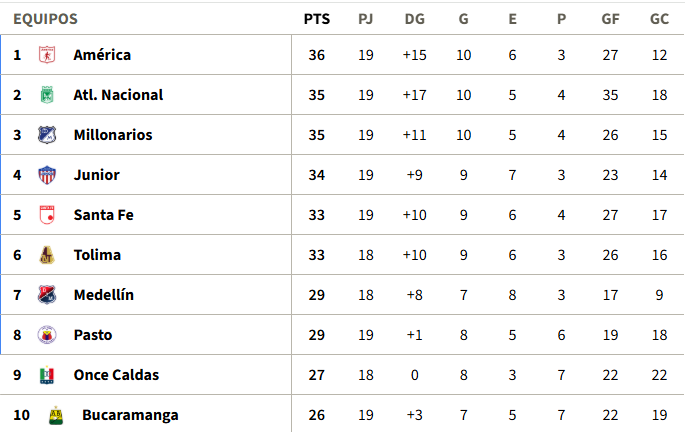Click the GF column header
Screen dimensions: 685x432
coord(610,19)
